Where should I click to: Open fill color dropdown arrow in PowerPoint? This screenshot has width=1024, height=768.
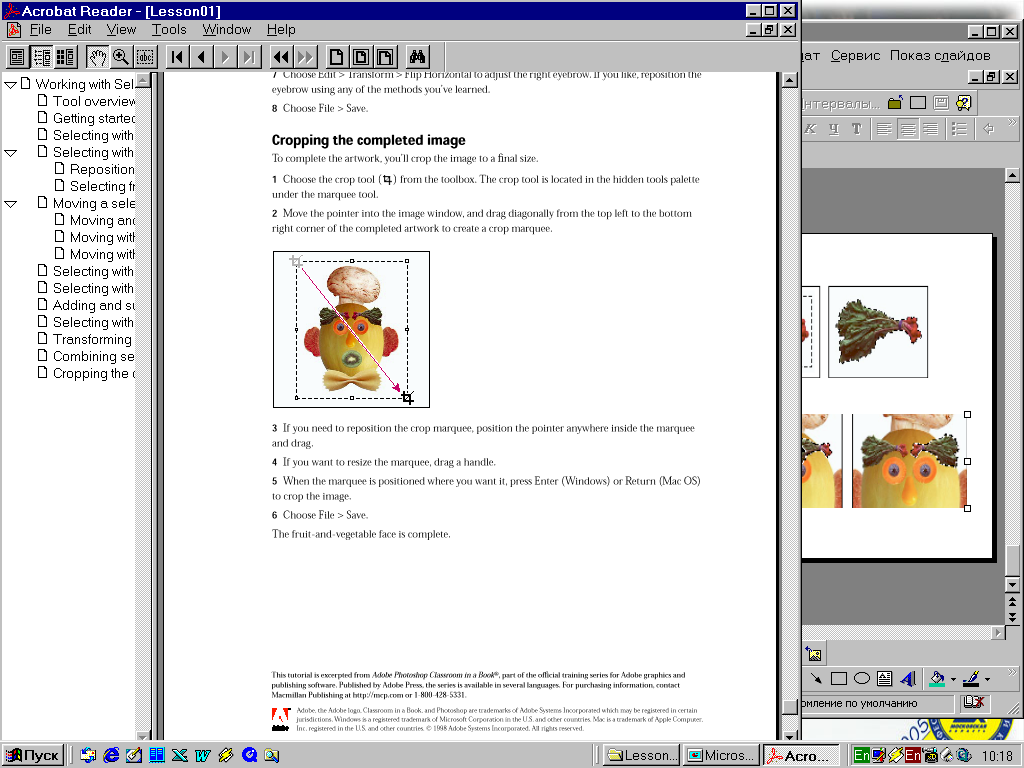tap(953, 680)
